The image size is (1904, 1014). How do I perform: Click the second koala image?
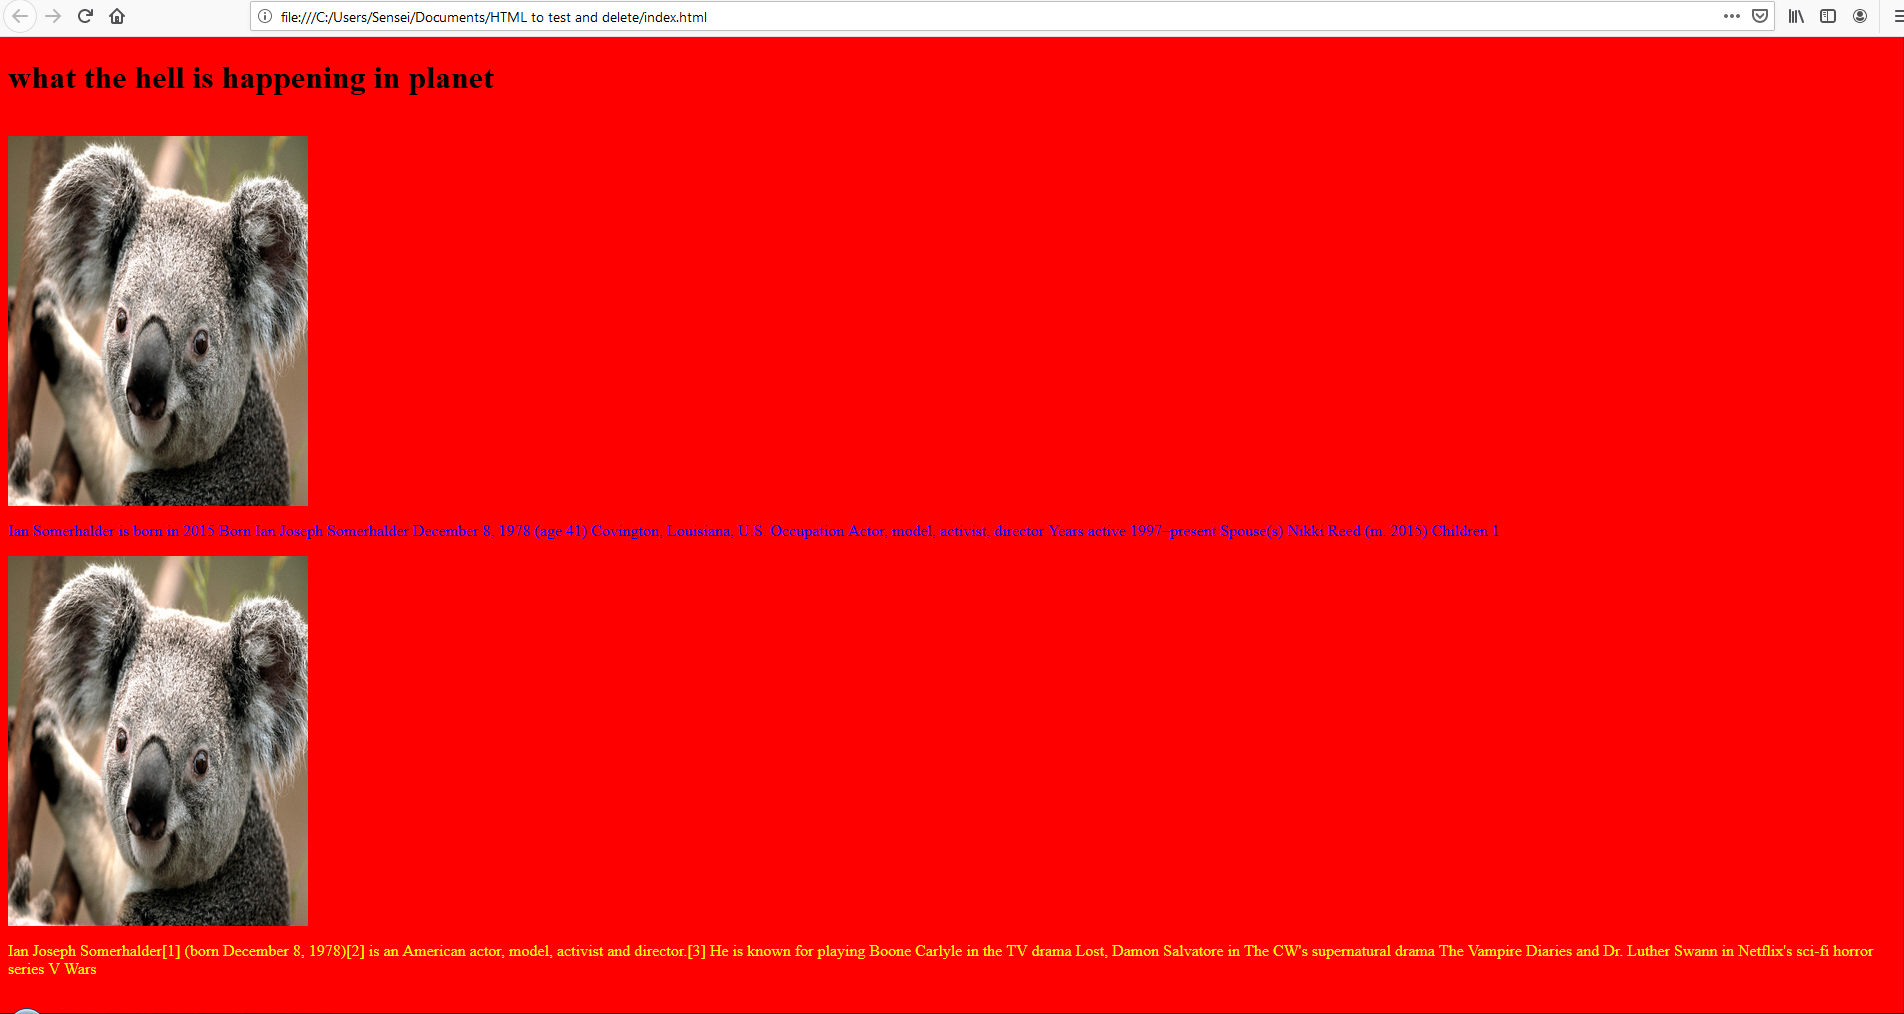pyautogui.click(x=158, y=741)
